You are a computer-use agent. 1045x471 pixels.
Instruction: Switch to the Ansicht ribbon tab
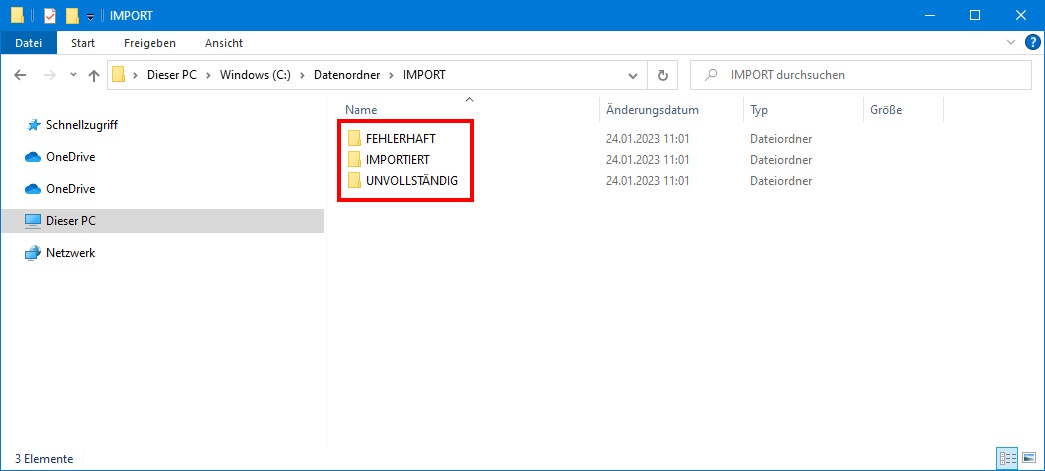pos(223,43)
